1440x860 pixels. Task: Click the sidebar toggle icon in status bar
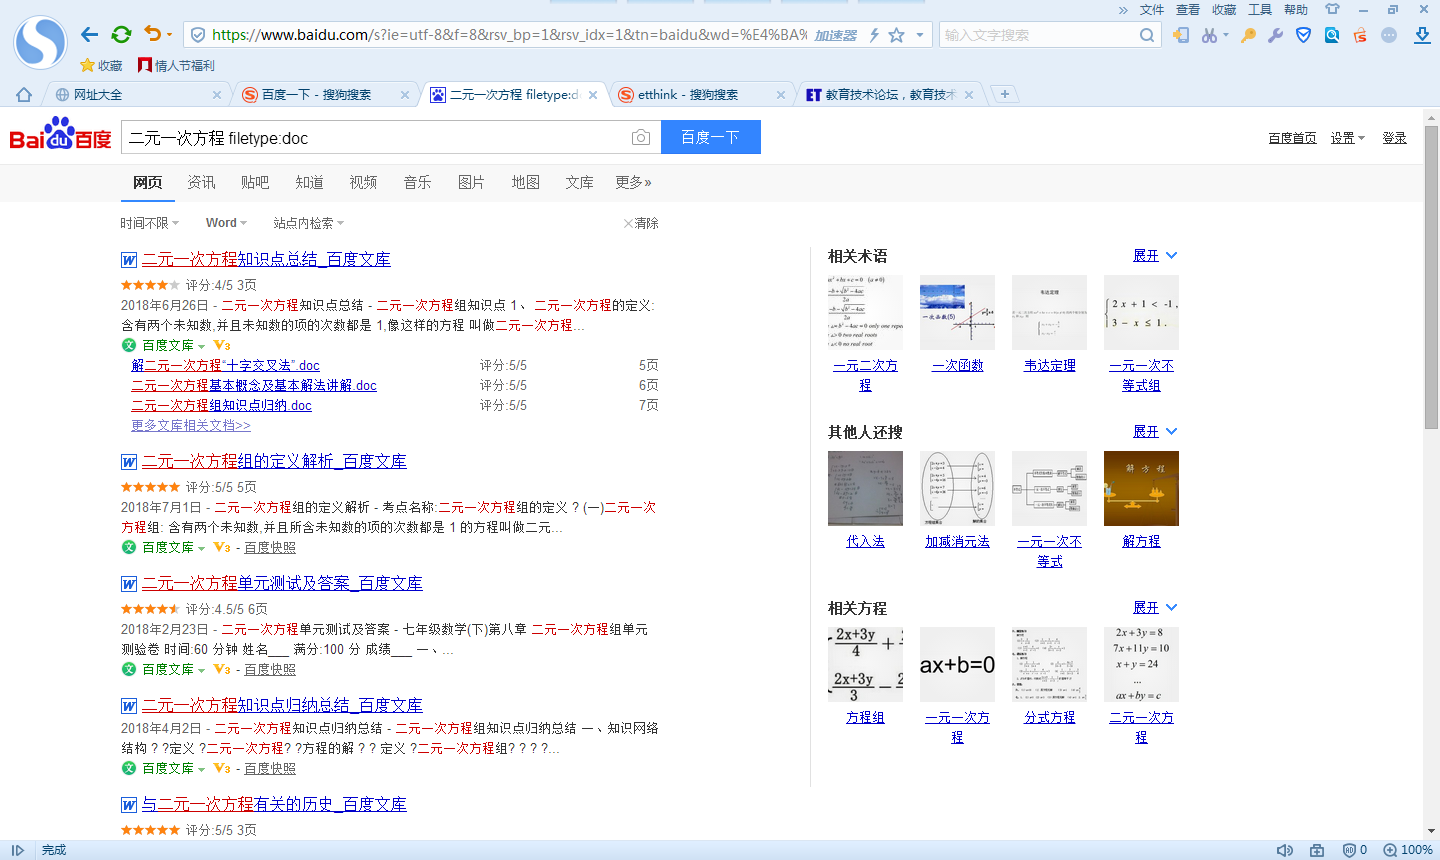tap(18, 850)
